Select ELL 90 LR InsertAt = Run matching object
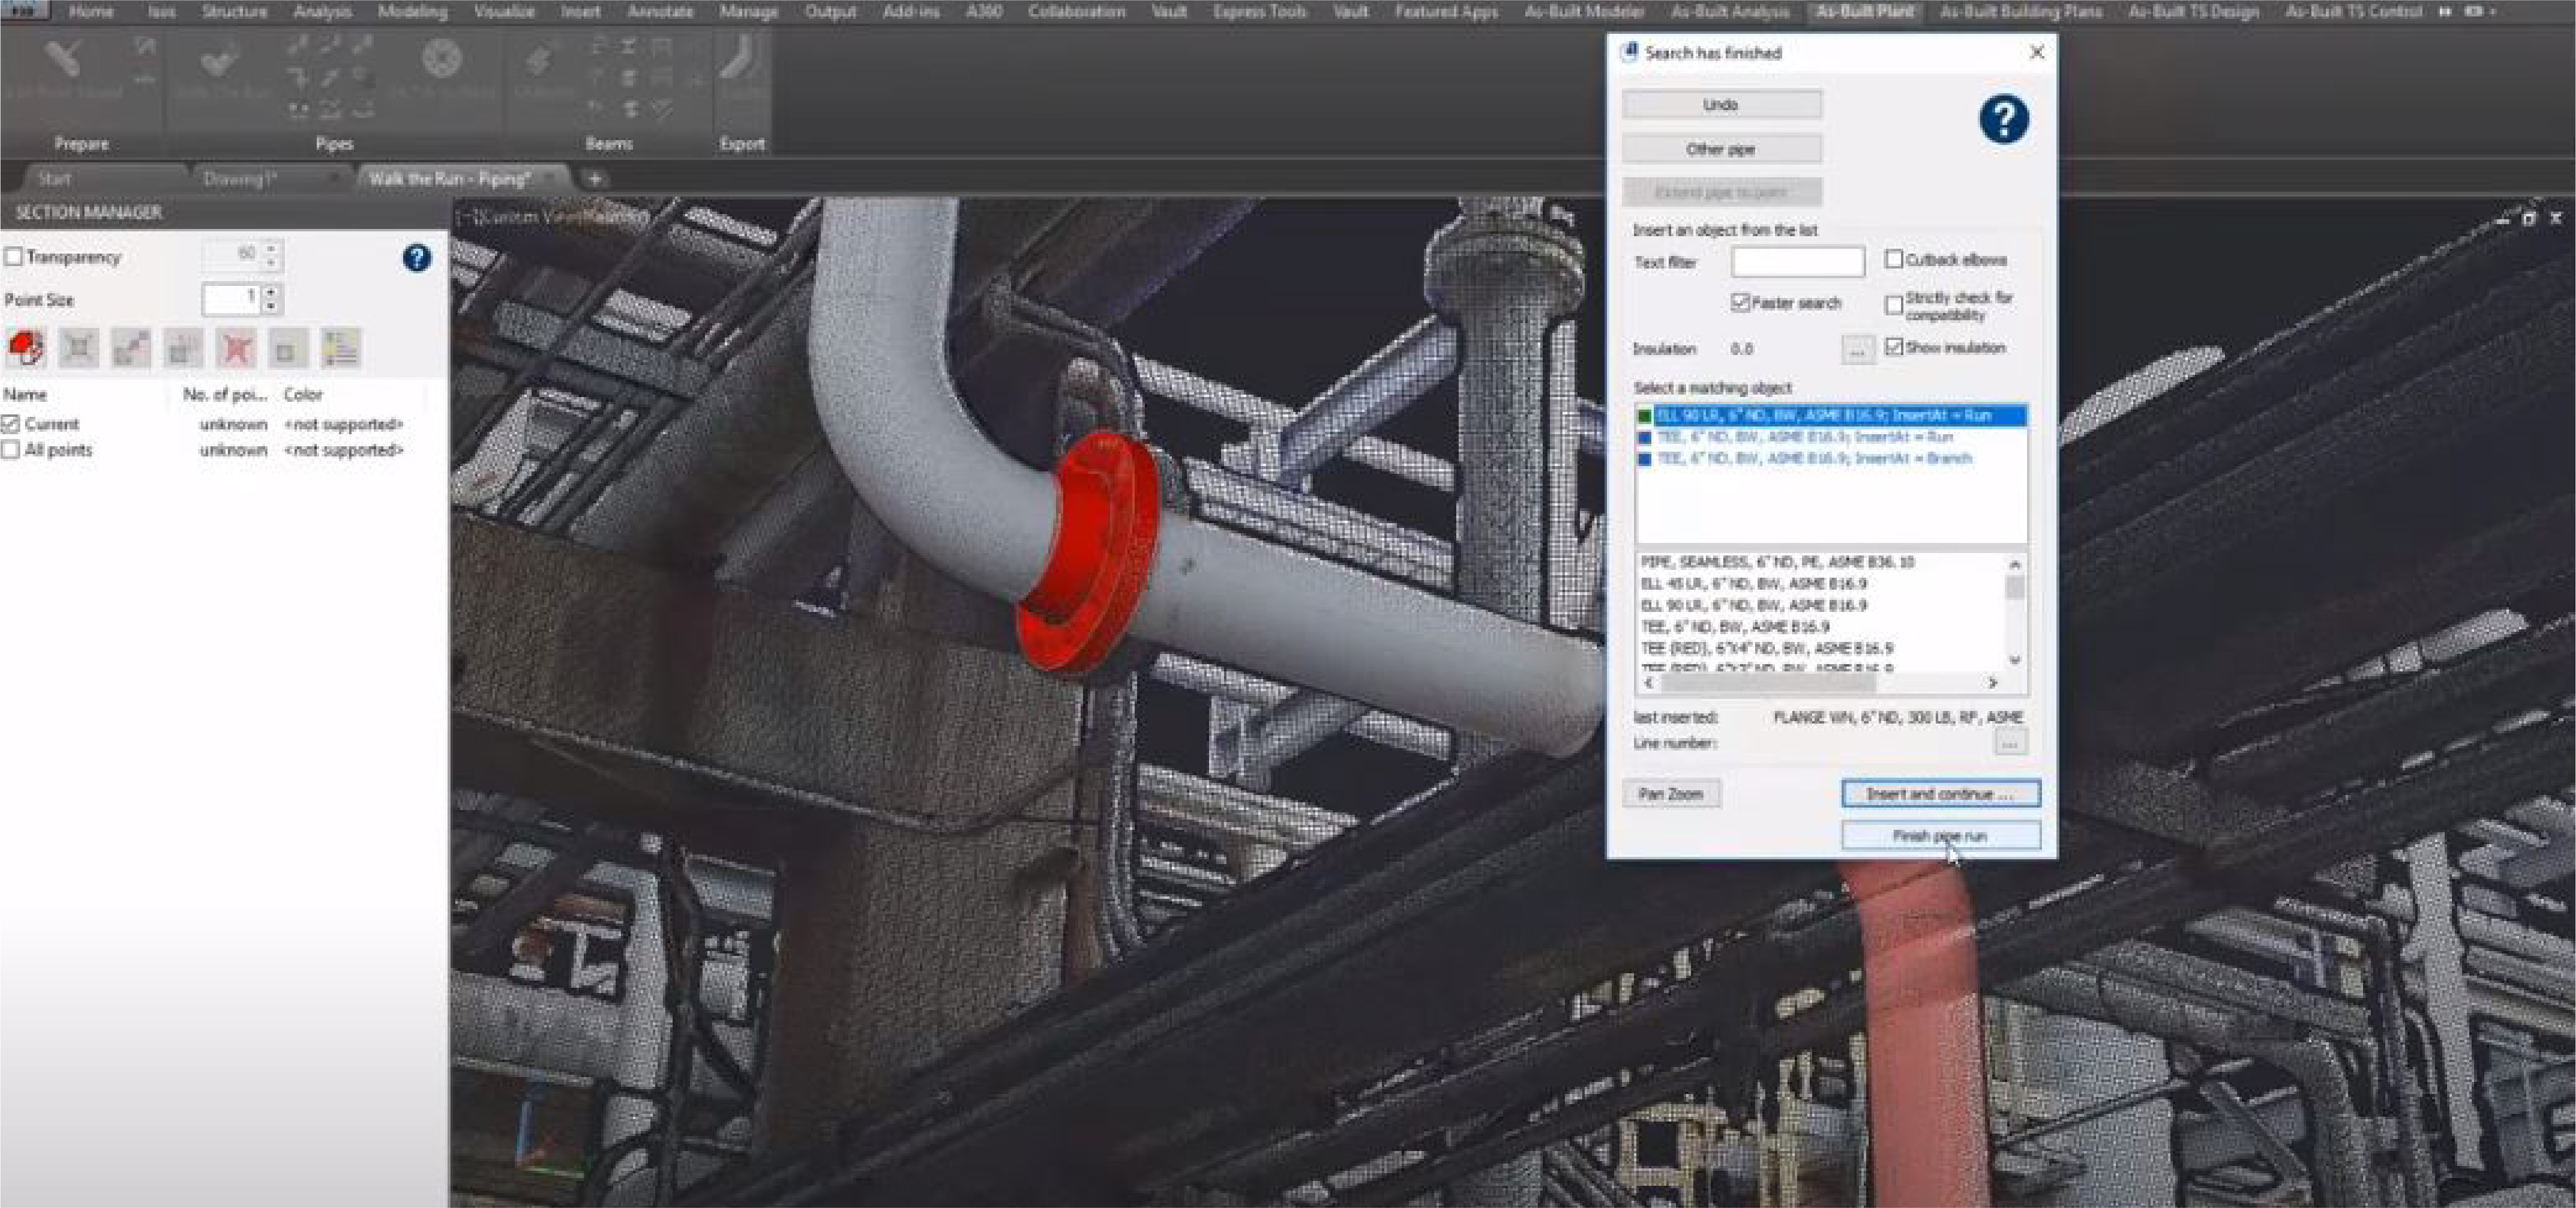This screenshot has width=2576, height=1208. click(1832, 415)
